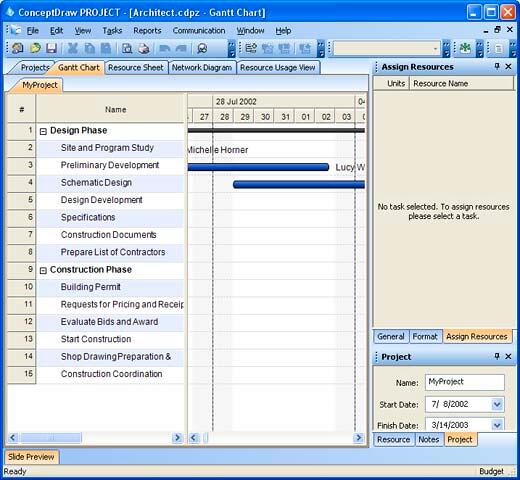Image resolution: width=520 pixels, height=480 pixels.
Task: Click the Gantt chart scroll left arrow
Action: [193, 437]
